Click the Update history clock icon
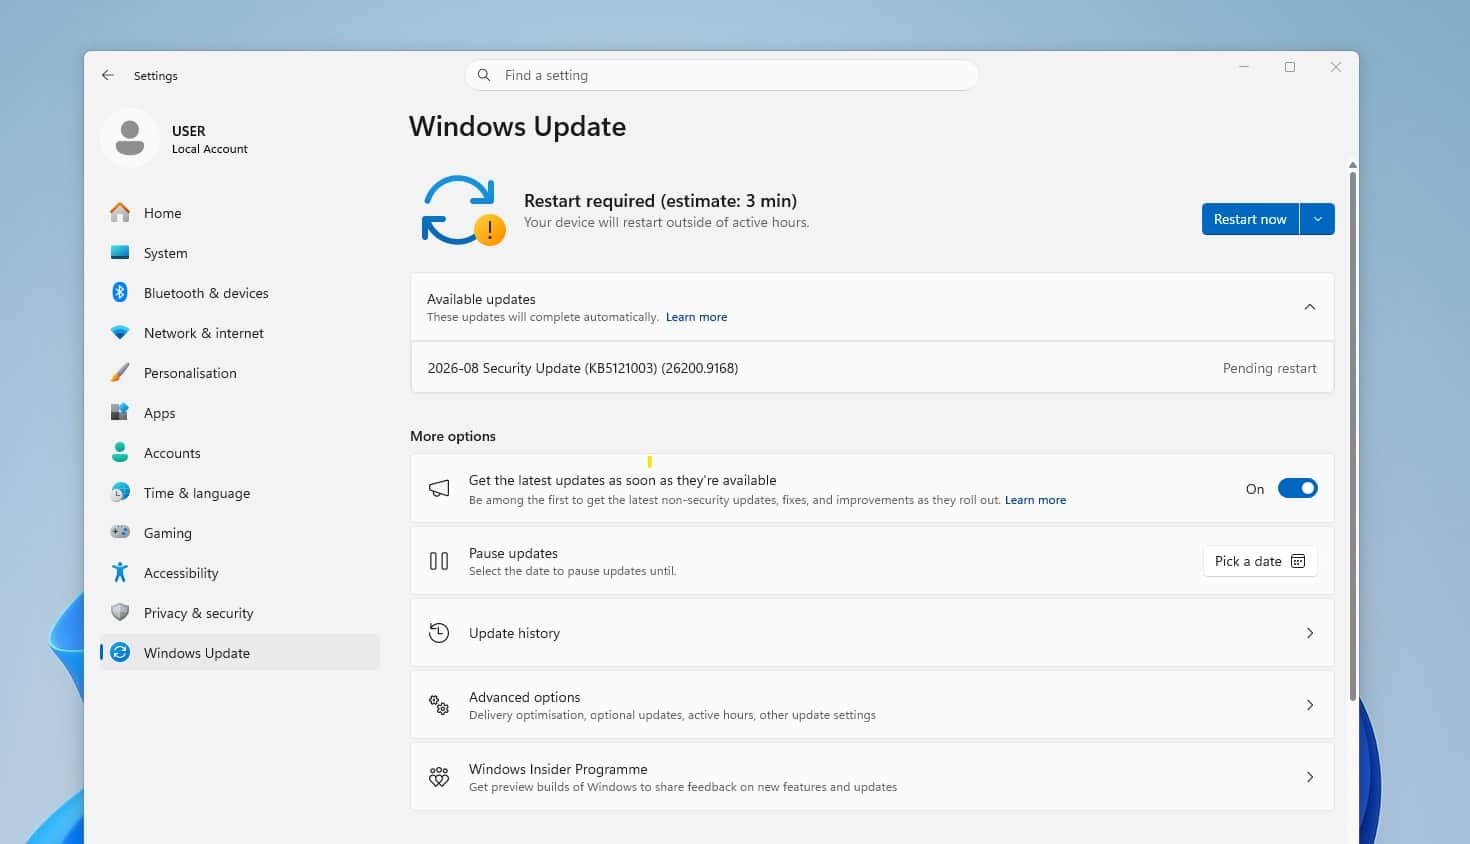This screenshot has width=1470, height=844. [439, 633]
